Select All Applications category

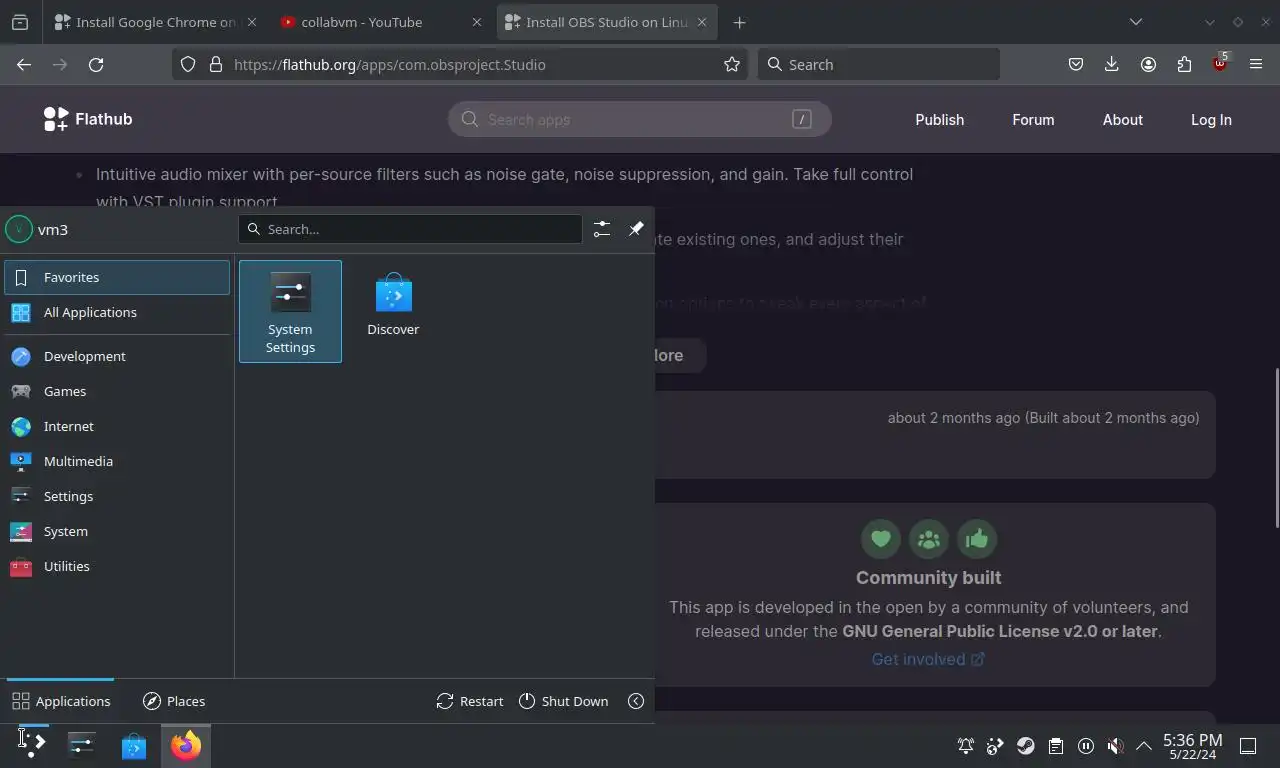[117, 312]
